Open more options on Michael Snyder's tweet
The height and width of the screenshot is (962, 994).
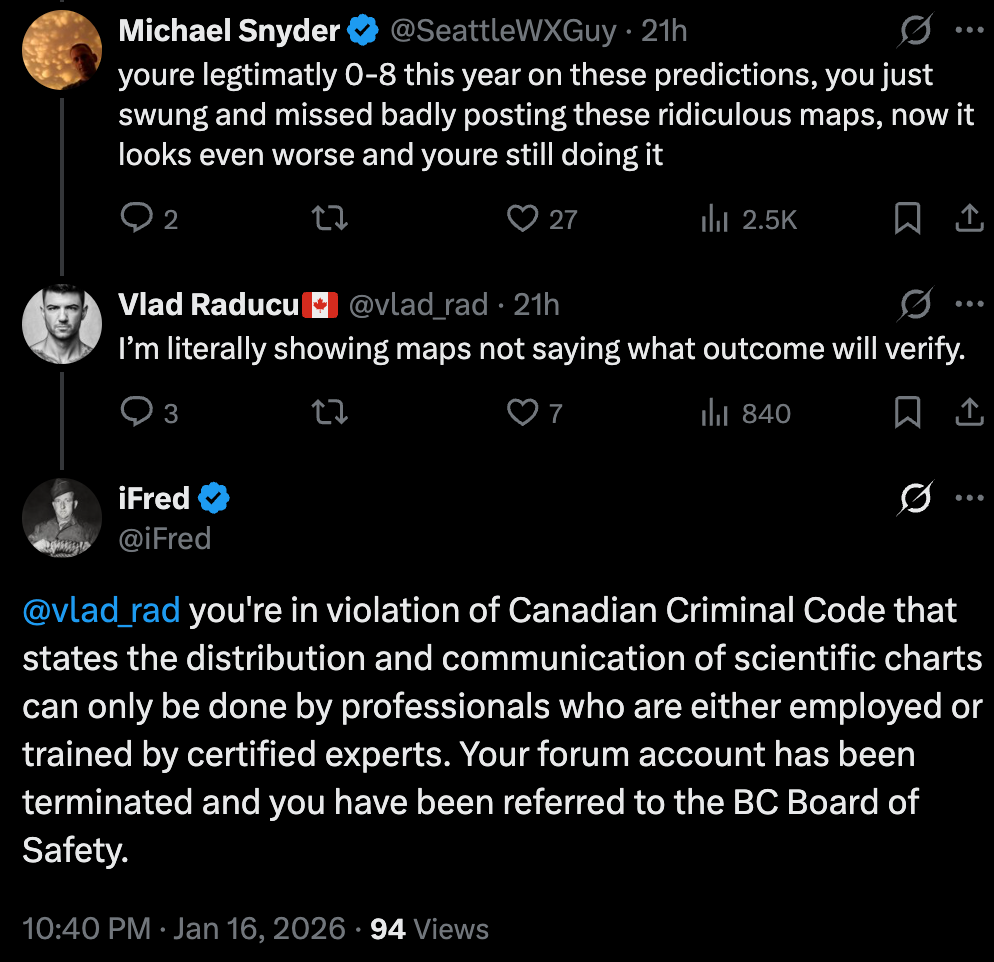tap(969, 31)
